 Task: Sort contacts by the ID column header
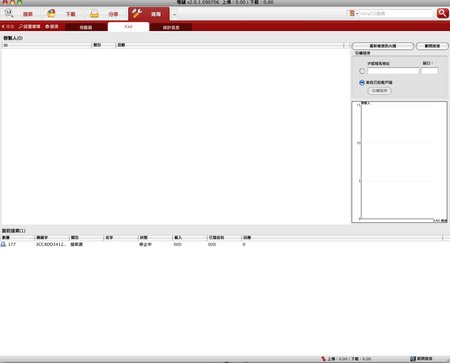(x=47, y=45)
